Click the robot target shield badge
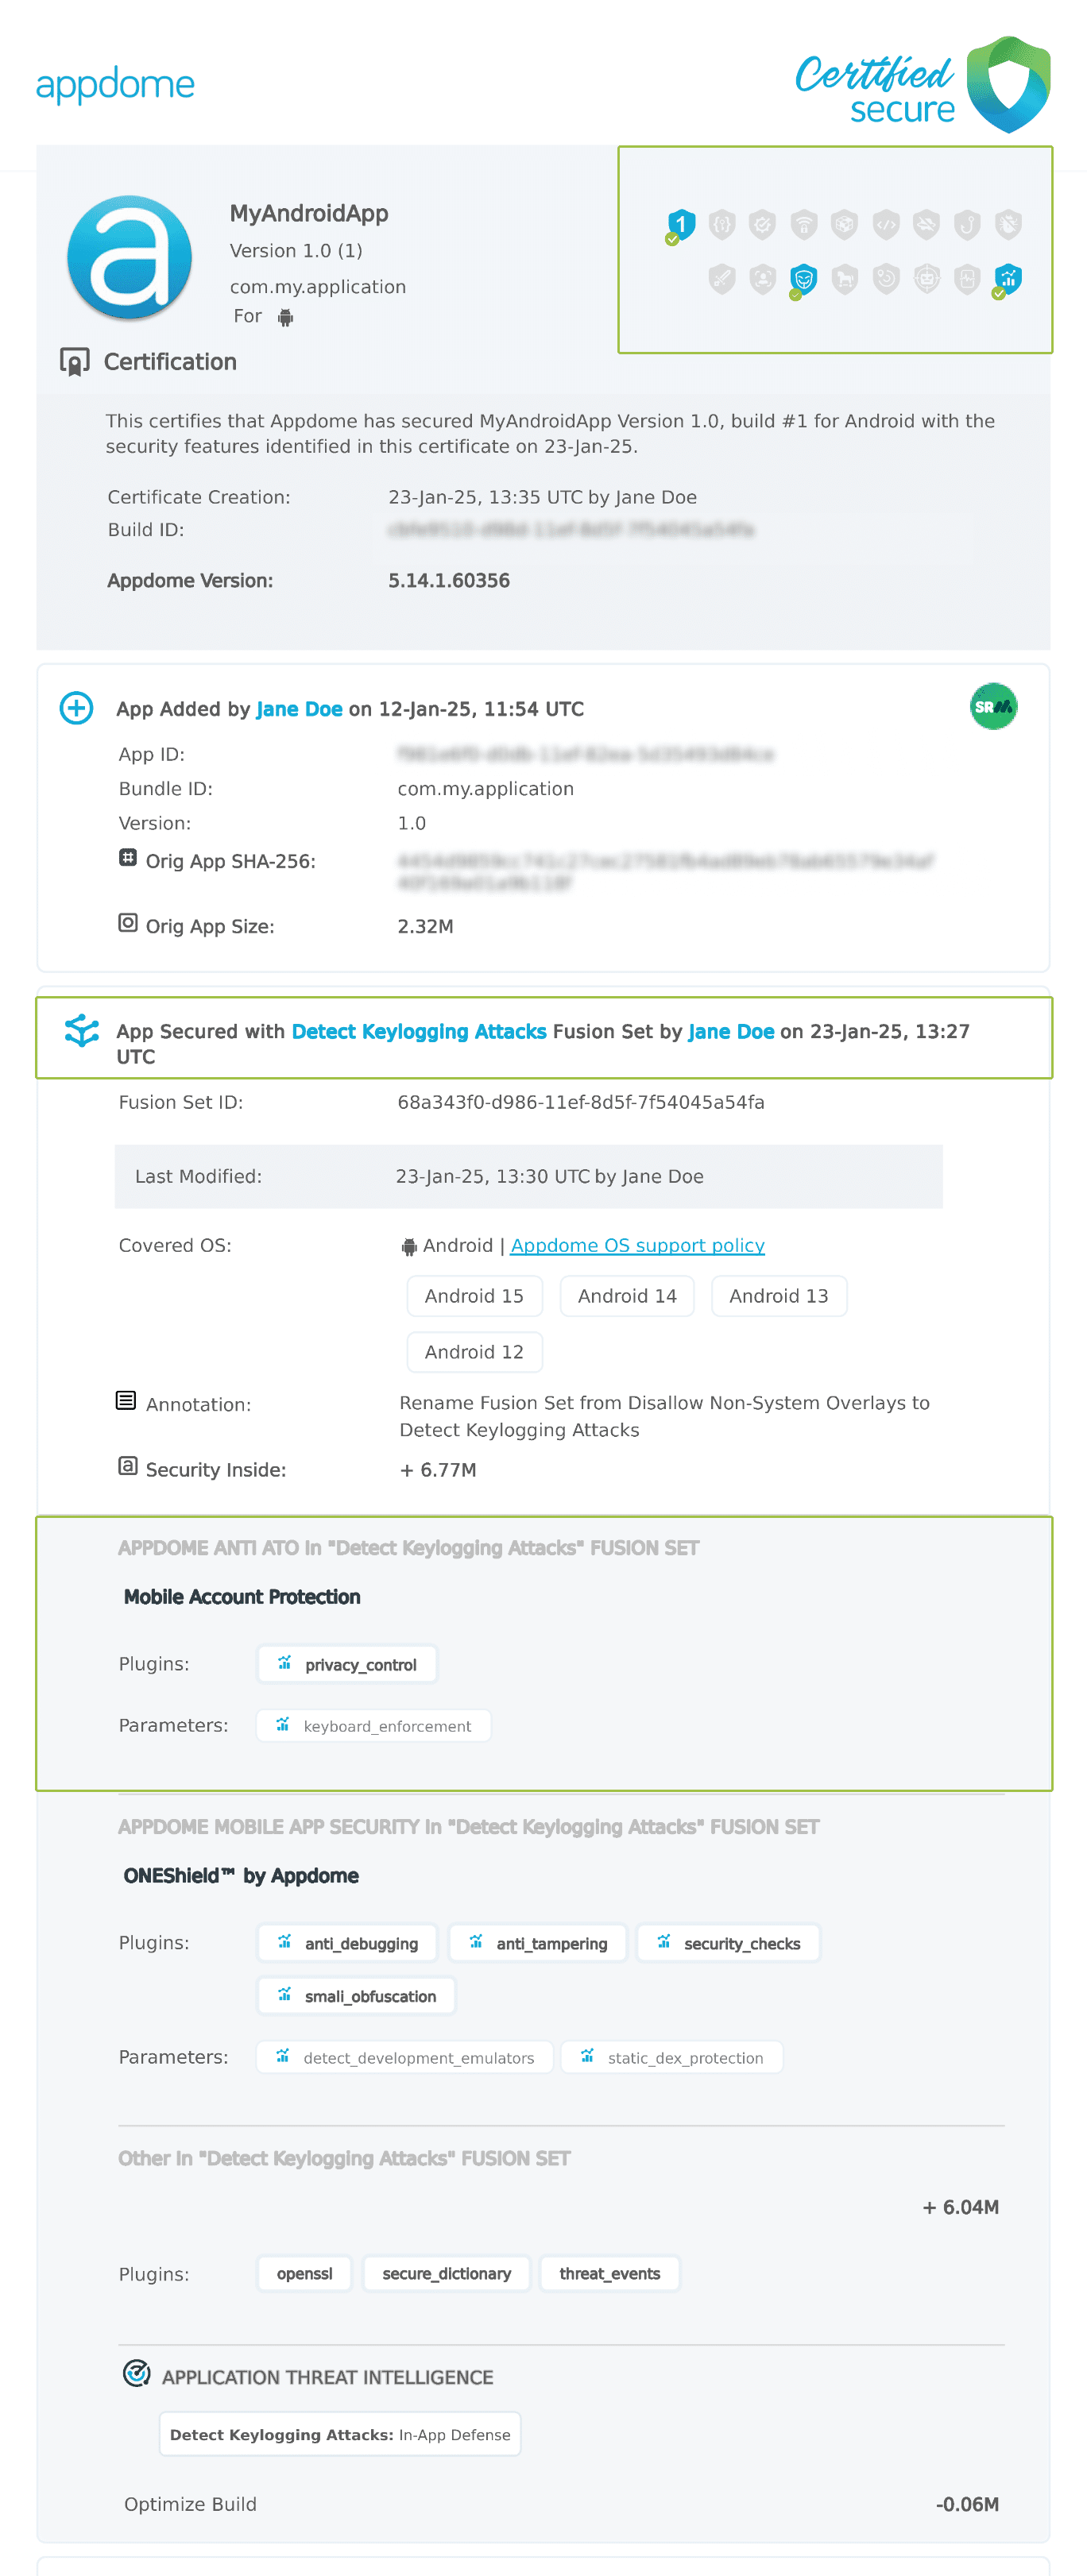The height and width of the screenshot is (2576, 1087). pyautogui.click(x=927, y=278)
